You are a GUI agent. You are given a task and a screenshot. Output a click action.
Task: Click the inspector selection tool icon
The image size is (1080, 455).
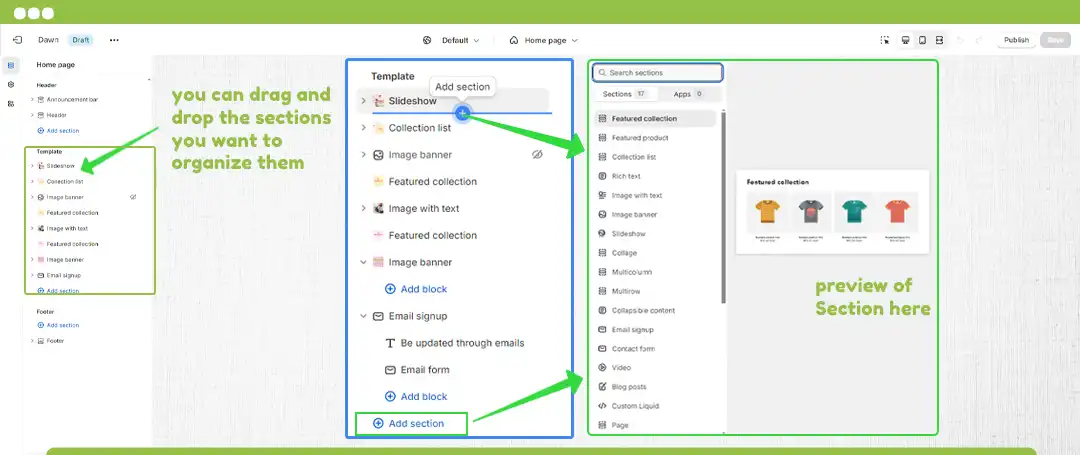point(885,40)
